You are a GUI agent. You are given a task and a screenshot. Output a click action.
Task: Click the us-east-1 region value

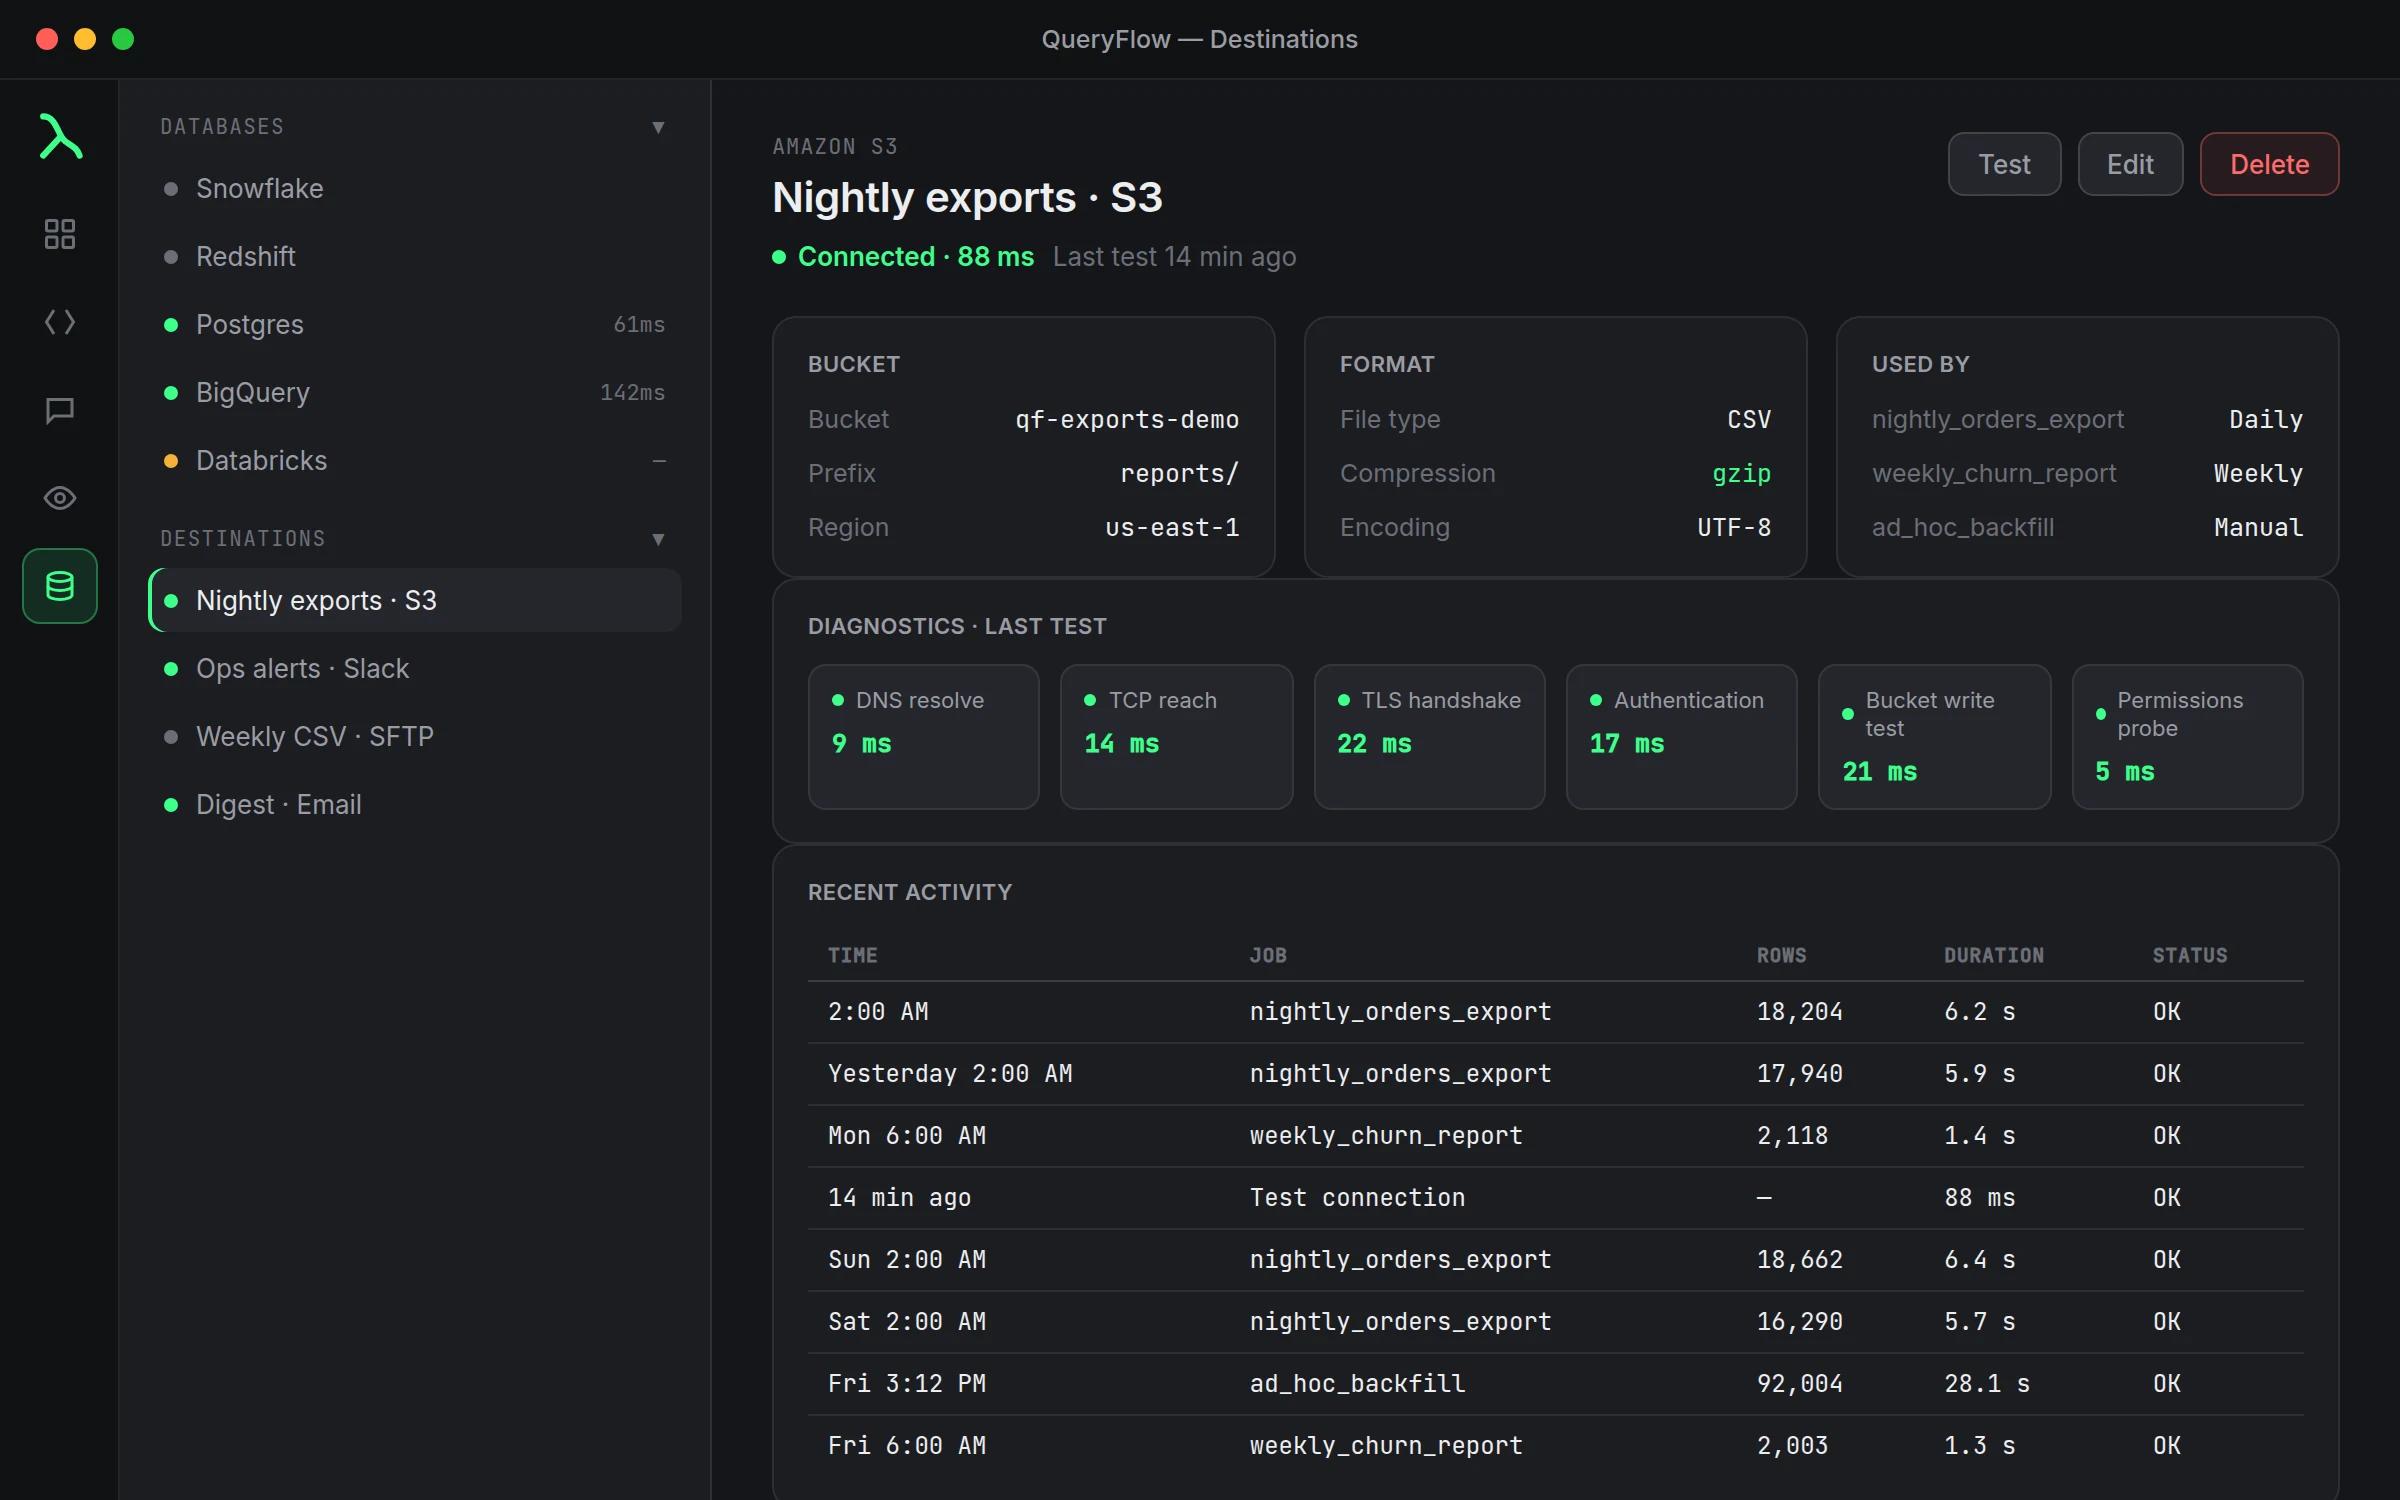tap(1172, 528)
